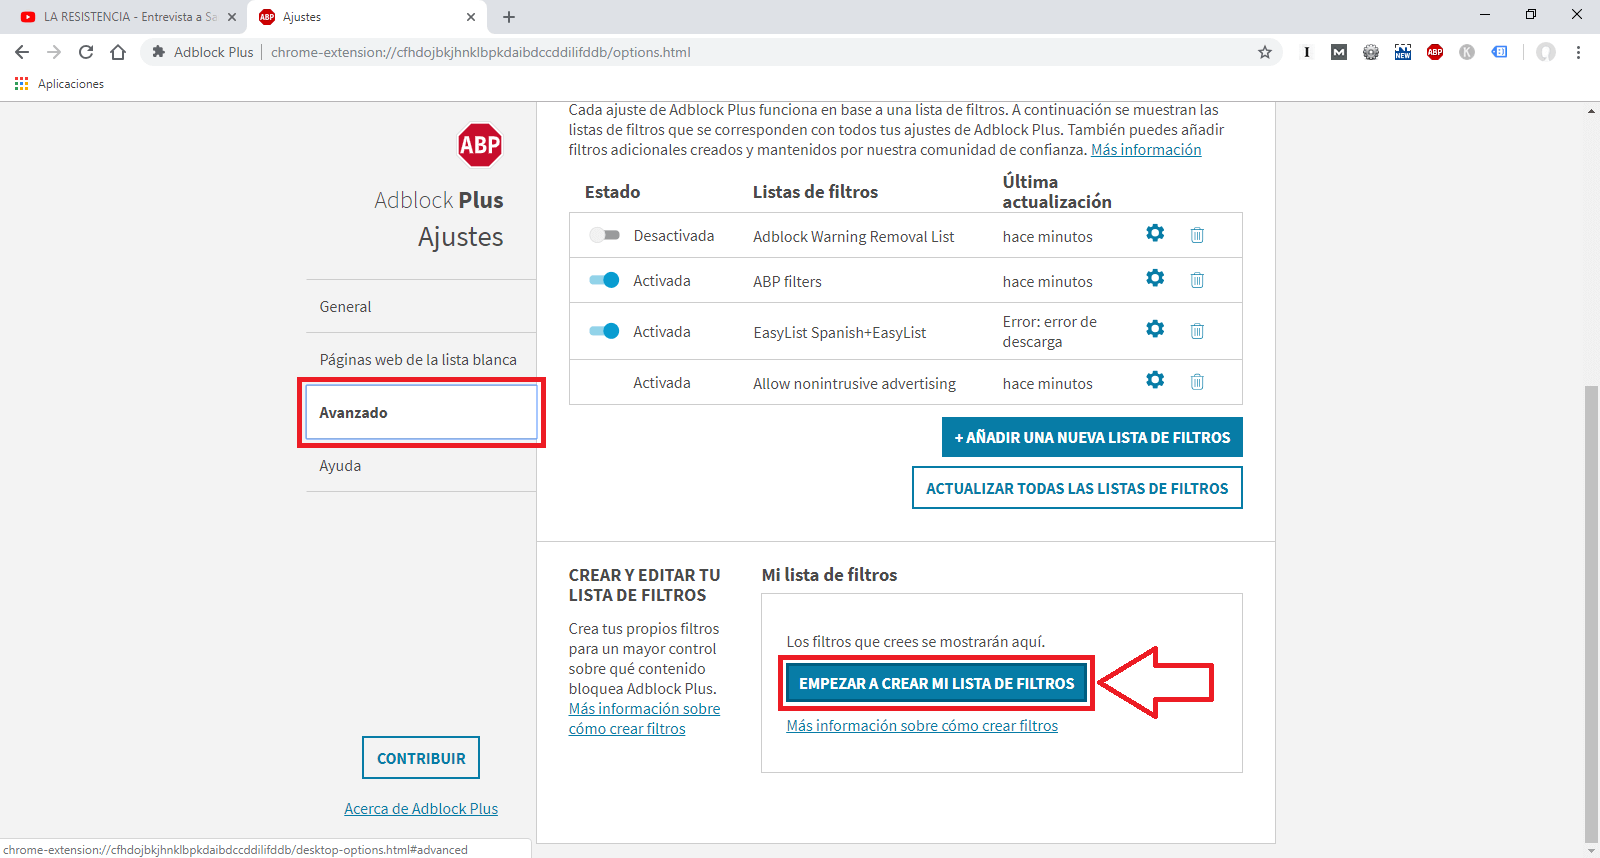Viewport: 1600px width, 858px height.
Task: Click Añadir una nueva lista de filtros
Action: pyautogui.click(x=1092, y=437)
